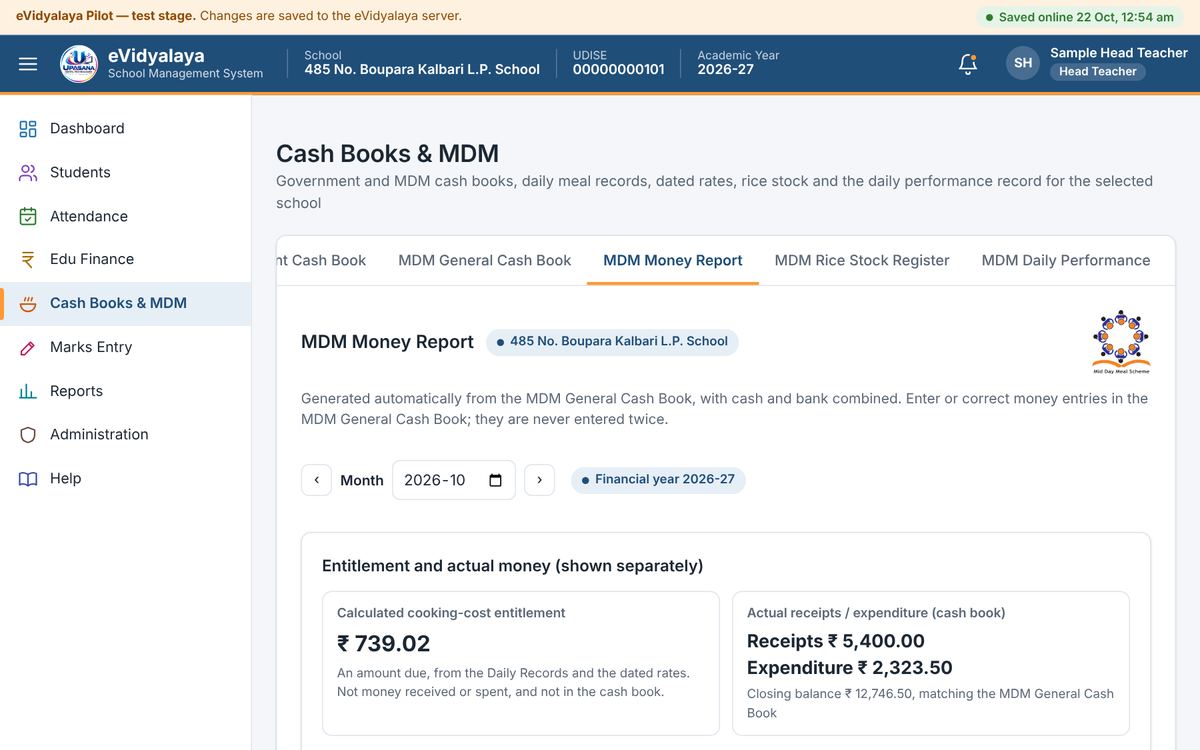Open the SH user avatar
The image size is (1200, 750).
pyautogui.click(x=1023, y=63)
